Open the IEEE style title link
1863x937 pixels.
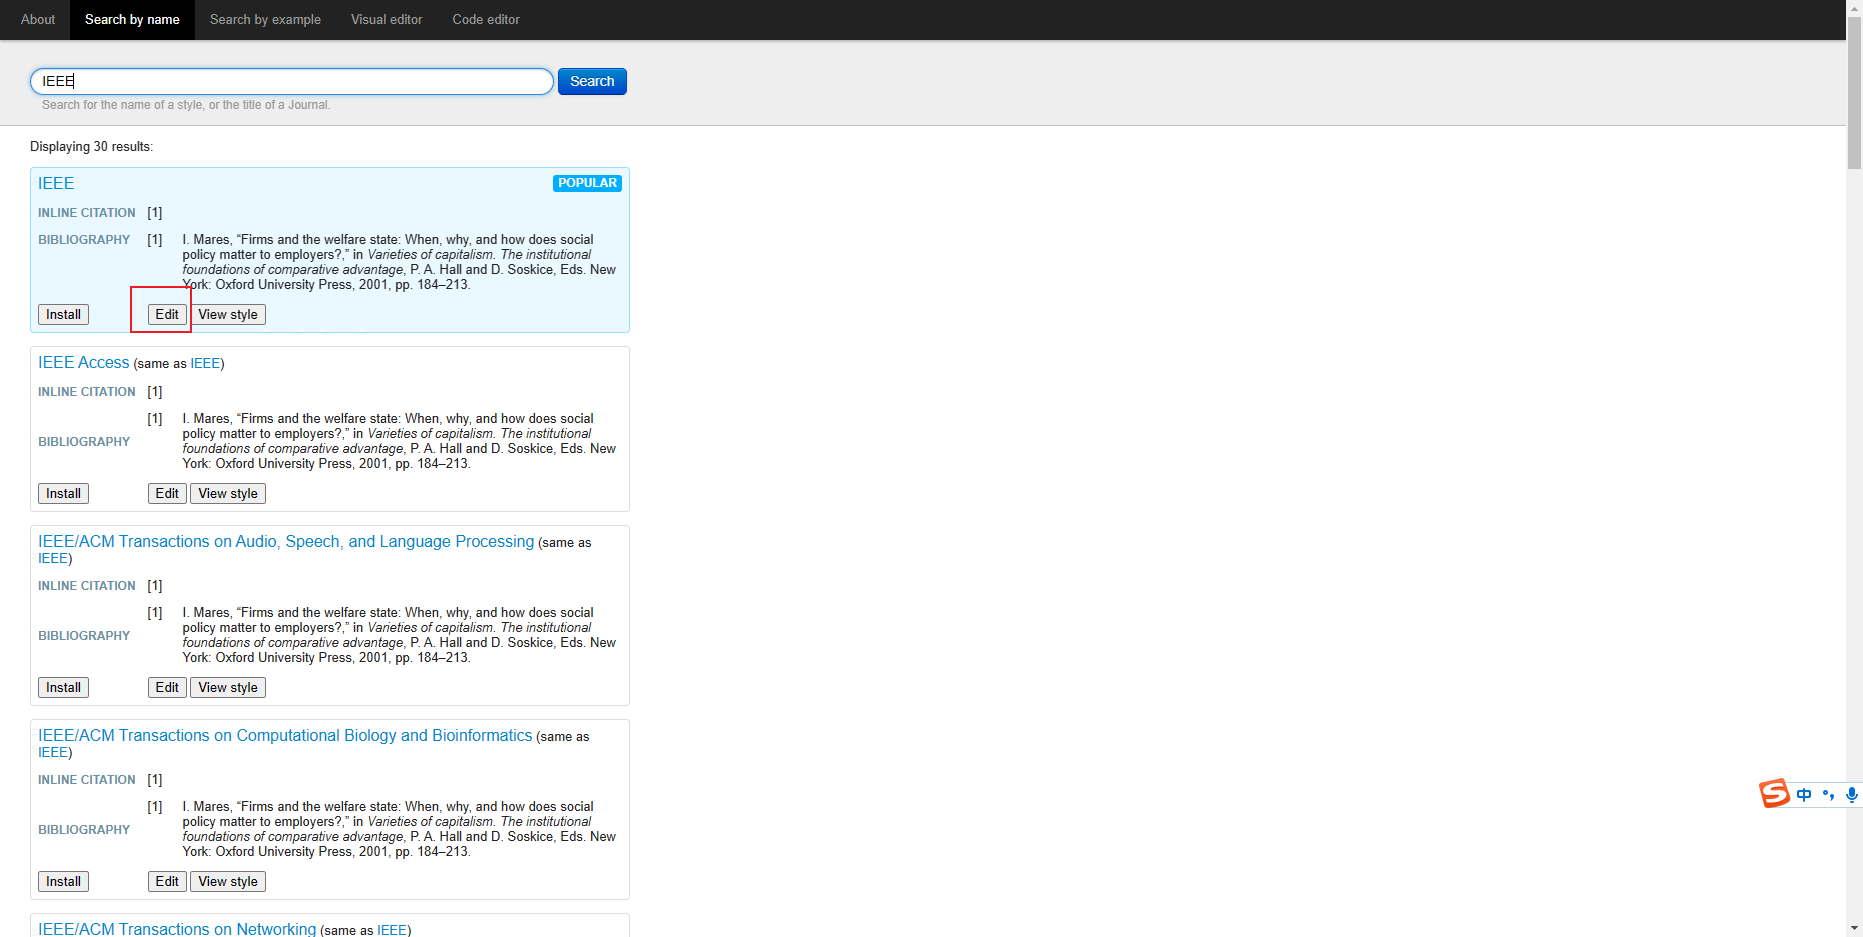(x=56, y=183)
